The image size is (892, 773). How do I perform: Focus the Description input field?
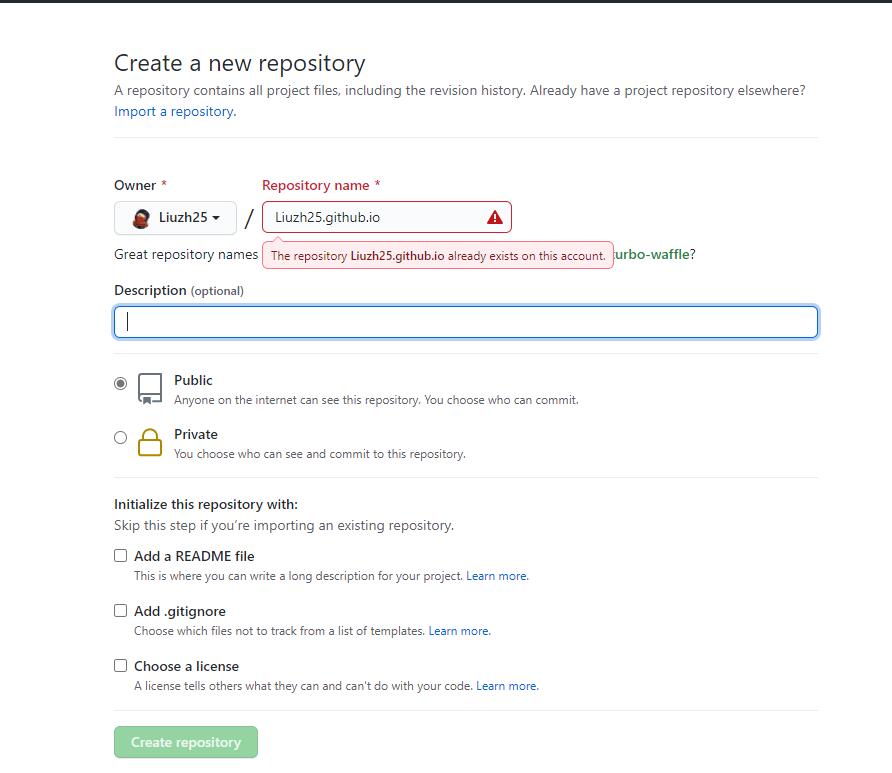click(465, 321)
